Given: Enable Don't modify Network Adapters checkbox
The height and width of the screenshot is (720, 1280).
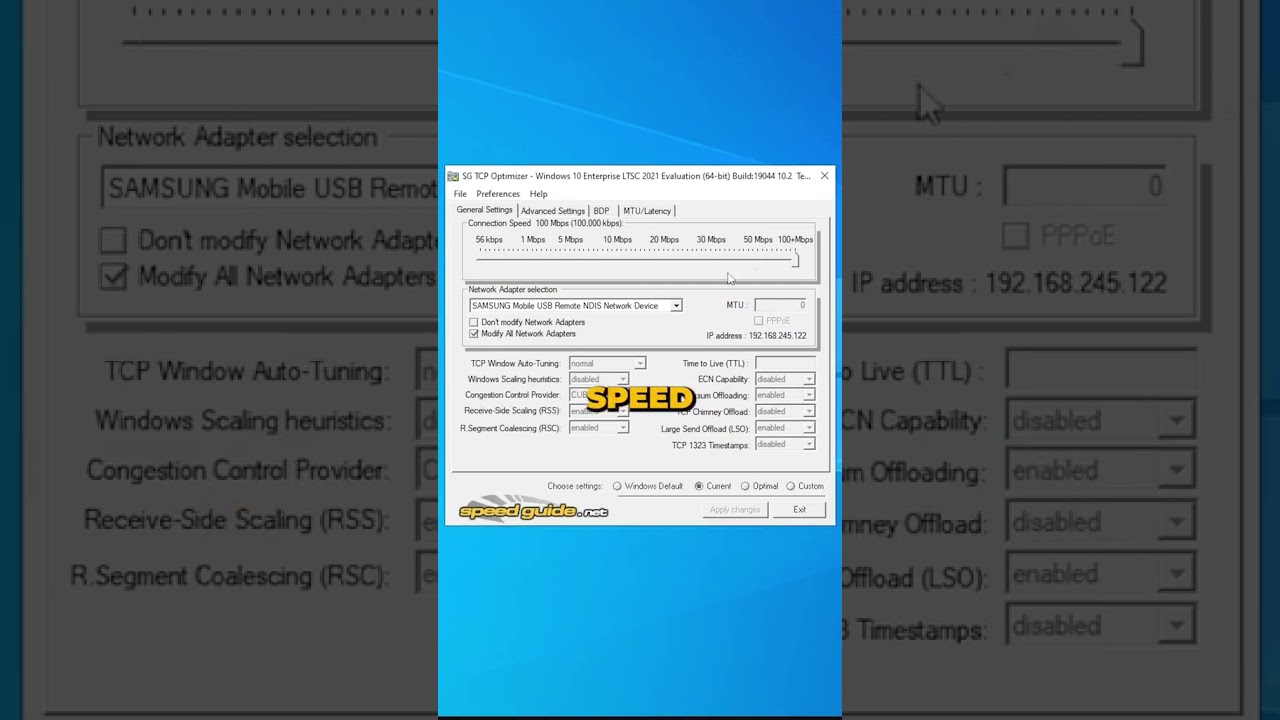Looking at the screenshot, I should point(474,322).
